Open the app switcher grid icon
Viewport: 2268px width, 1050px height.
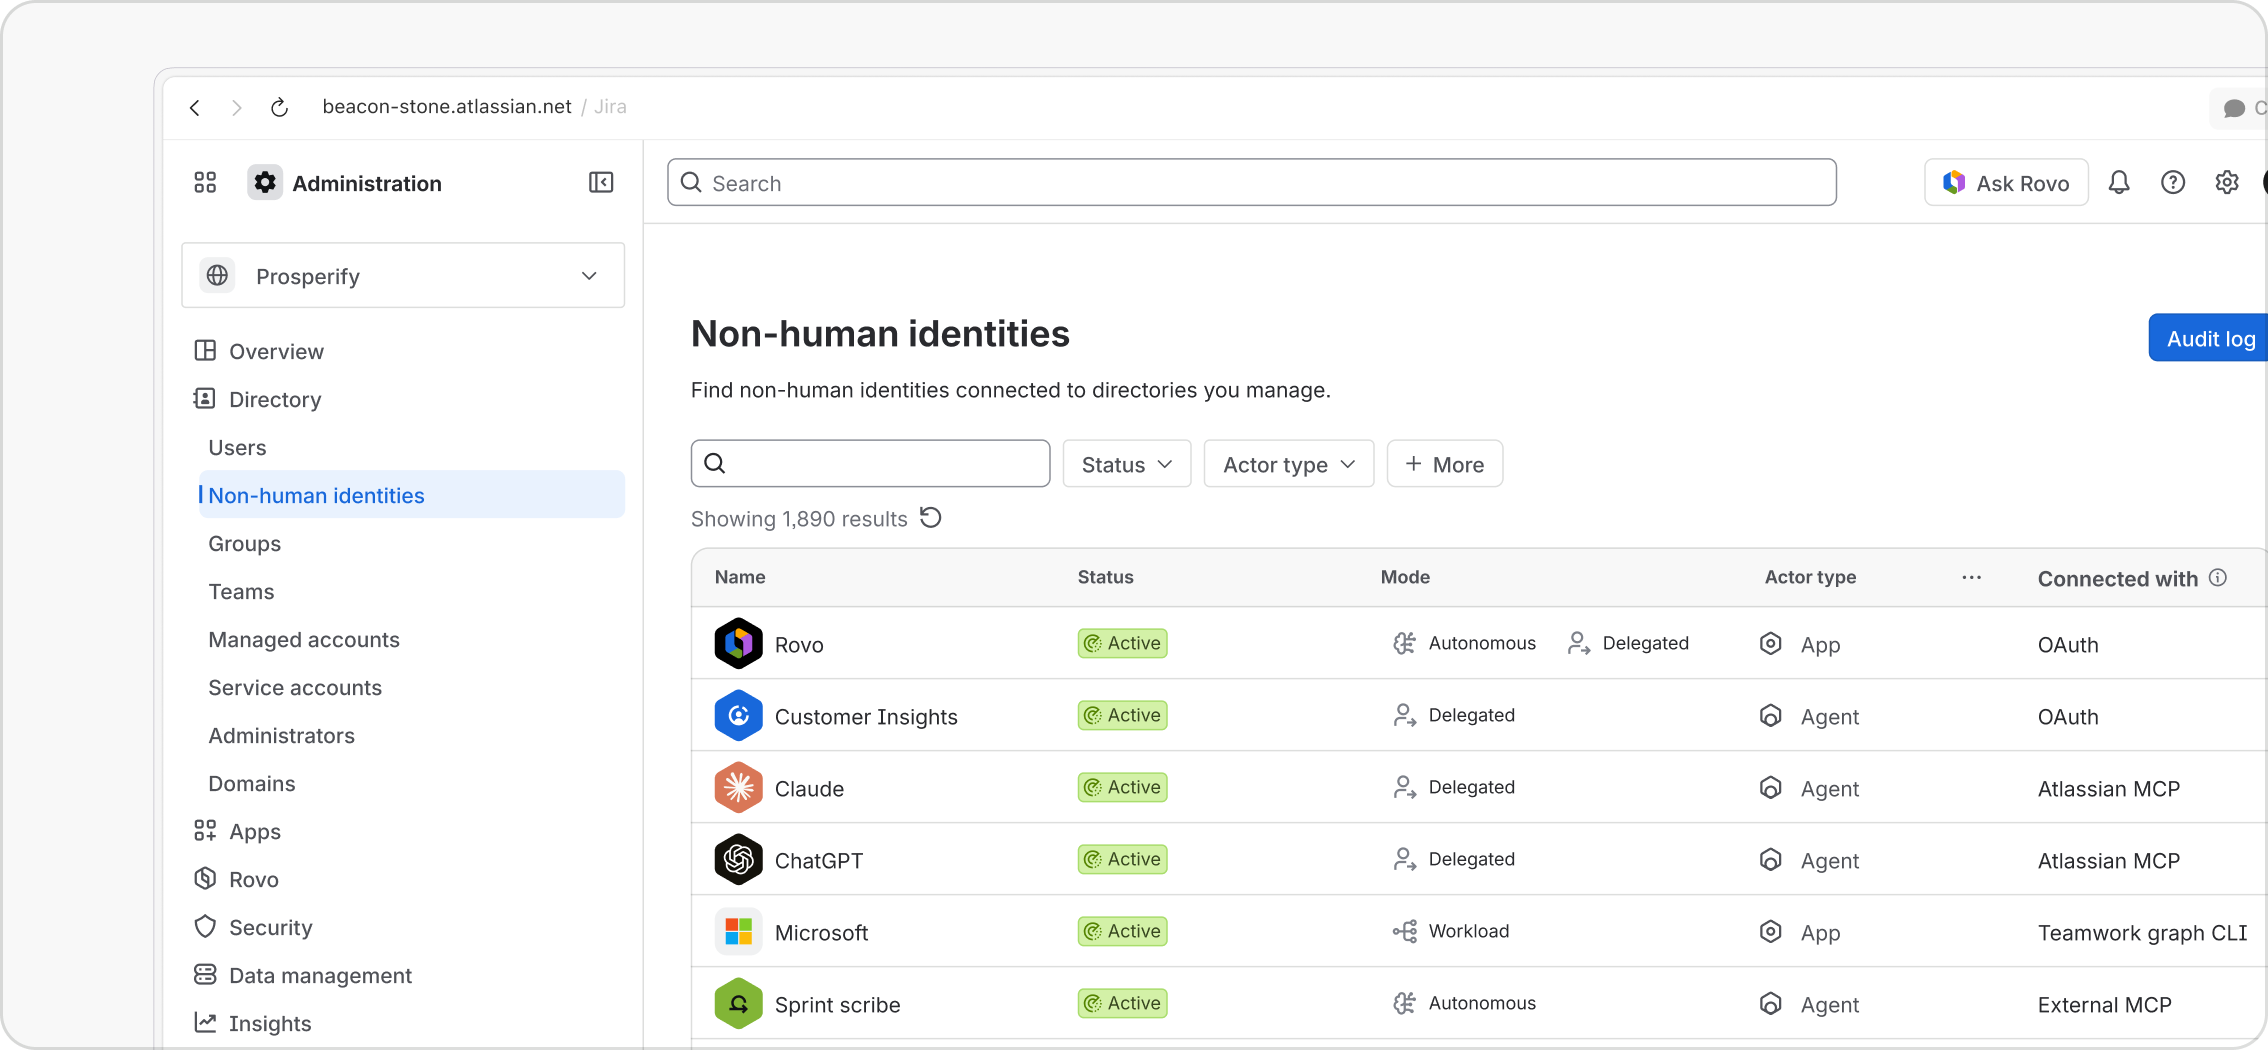205,182
